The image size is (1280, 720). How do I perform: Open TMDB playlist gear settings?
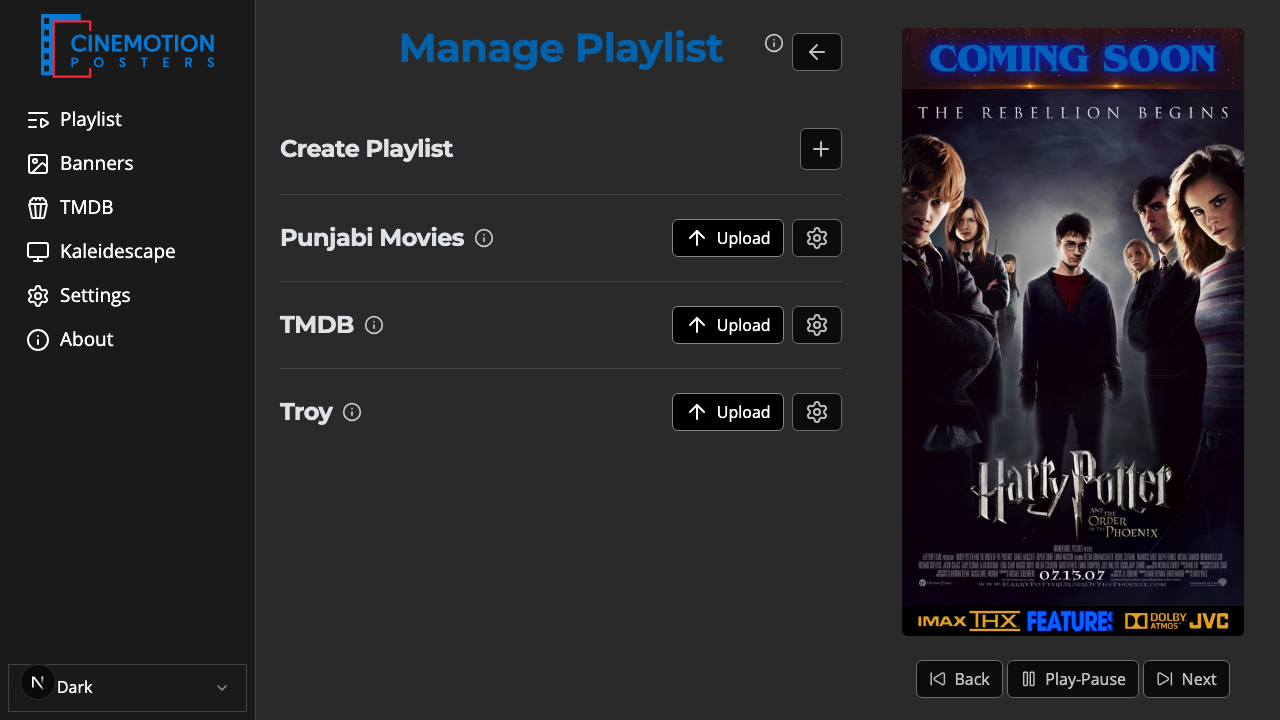[817, 325]
